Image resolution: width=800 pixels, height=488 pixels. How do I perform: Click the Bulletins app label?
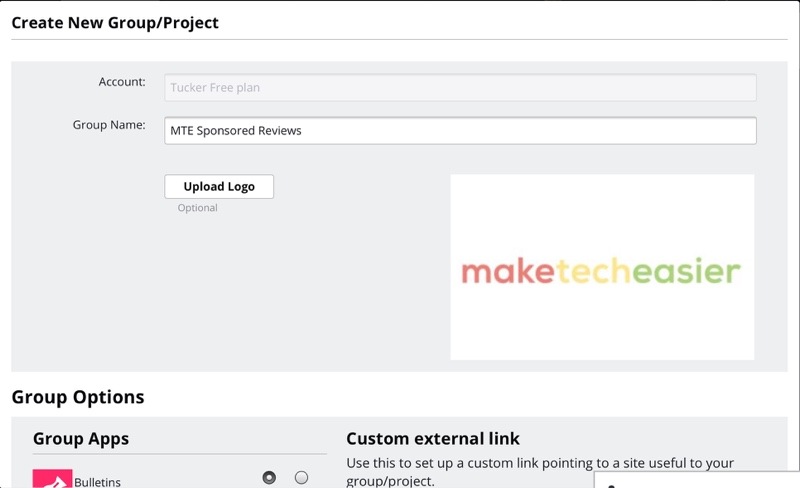(x=97, y=482)
